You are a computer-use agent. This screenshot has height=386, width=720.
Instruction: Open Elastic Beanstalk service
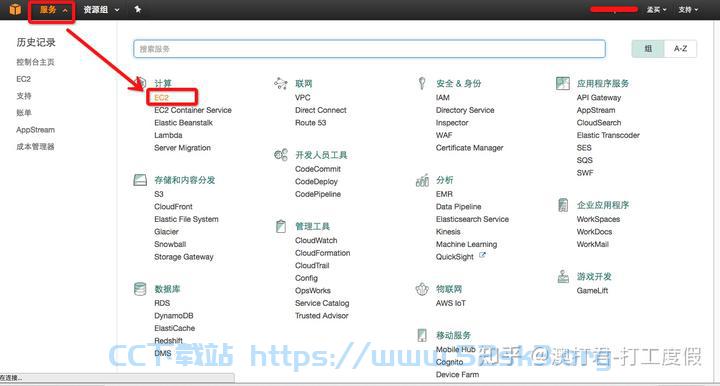[183, 123]
